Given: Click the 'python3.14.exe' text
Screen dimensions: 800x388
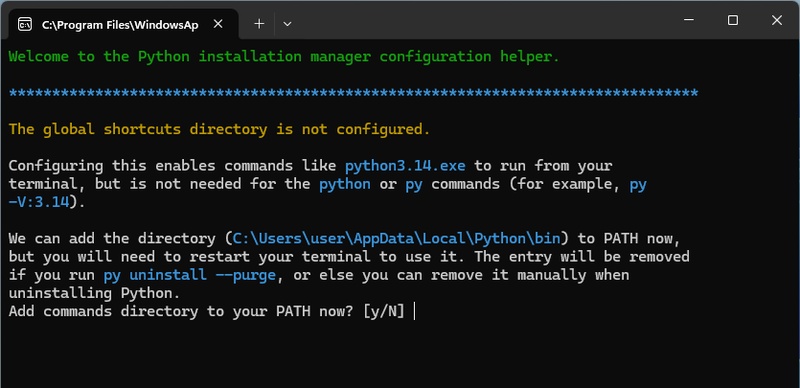Looking at the screenshot, I should (x=405, y=166).
